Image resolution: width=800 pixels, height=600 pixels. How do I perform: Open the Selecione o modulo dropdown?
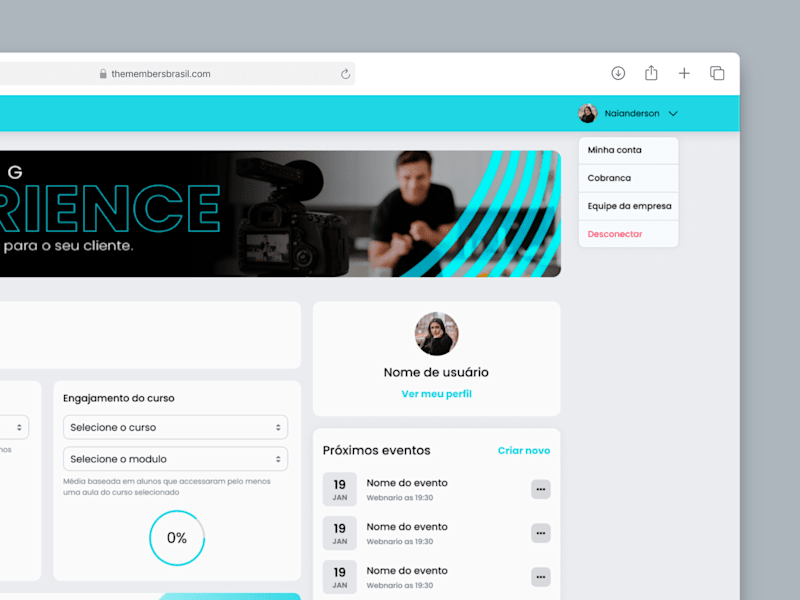(176, 459)
